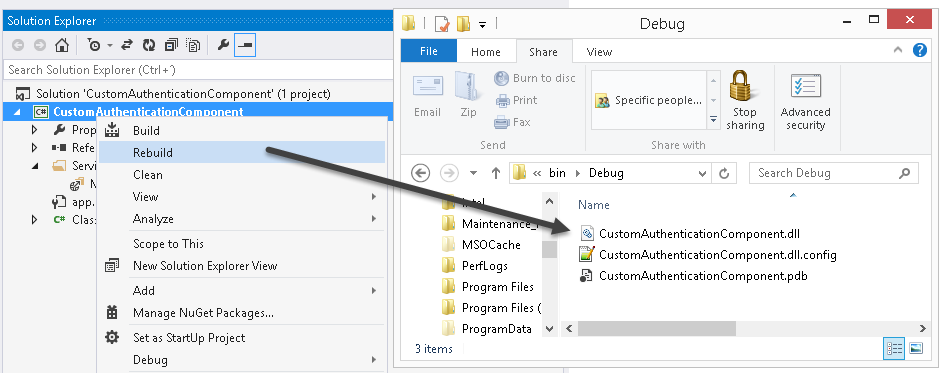Expand the References tree node arrow
The image size is (943, 373).
[x=34, y=148]
